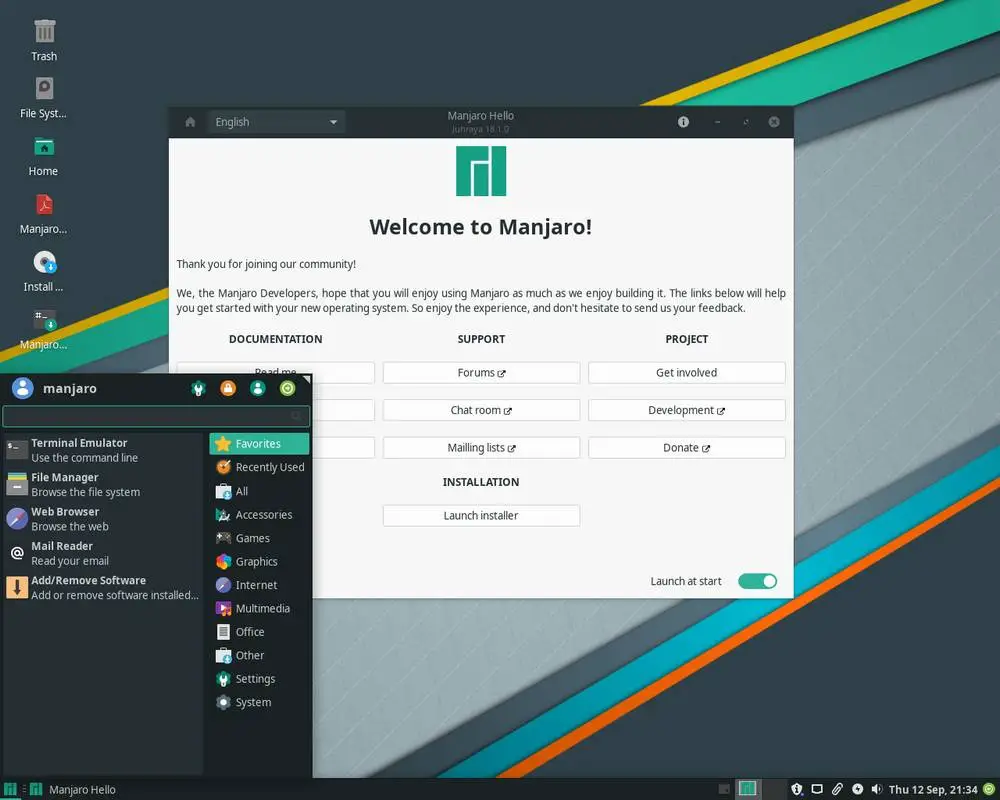The image size is (1000, 800).
Task: Open the System category
Action: (x=259, y=702)
